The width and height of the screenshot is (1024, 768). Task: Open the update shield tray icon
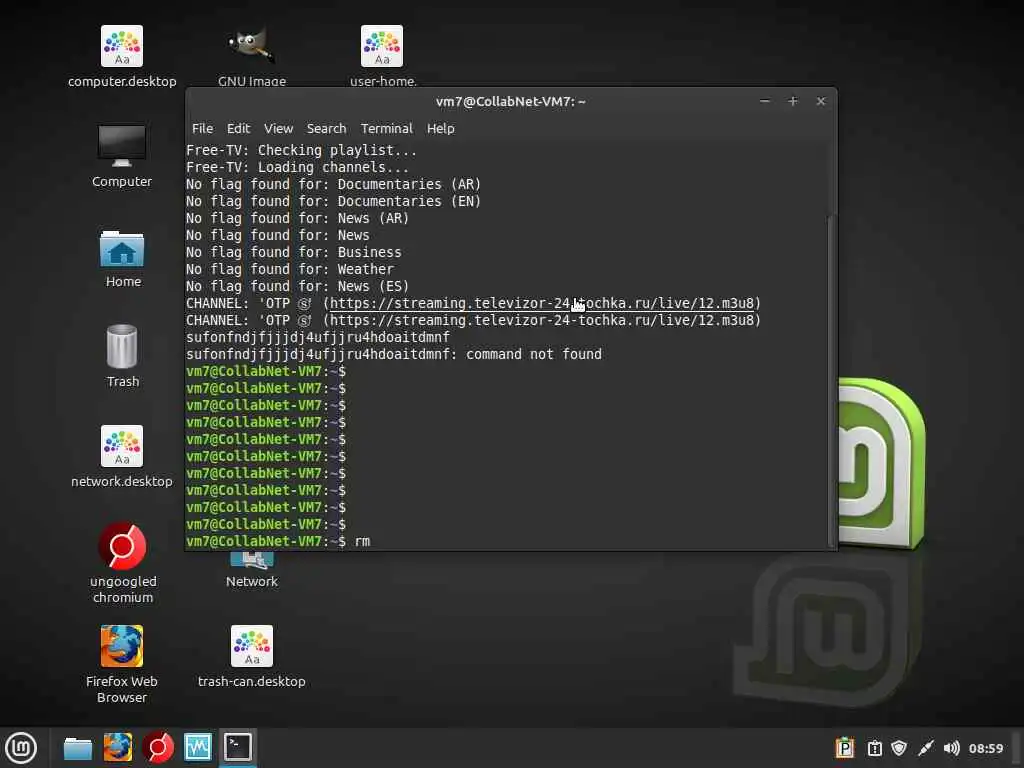click(899, 748)
